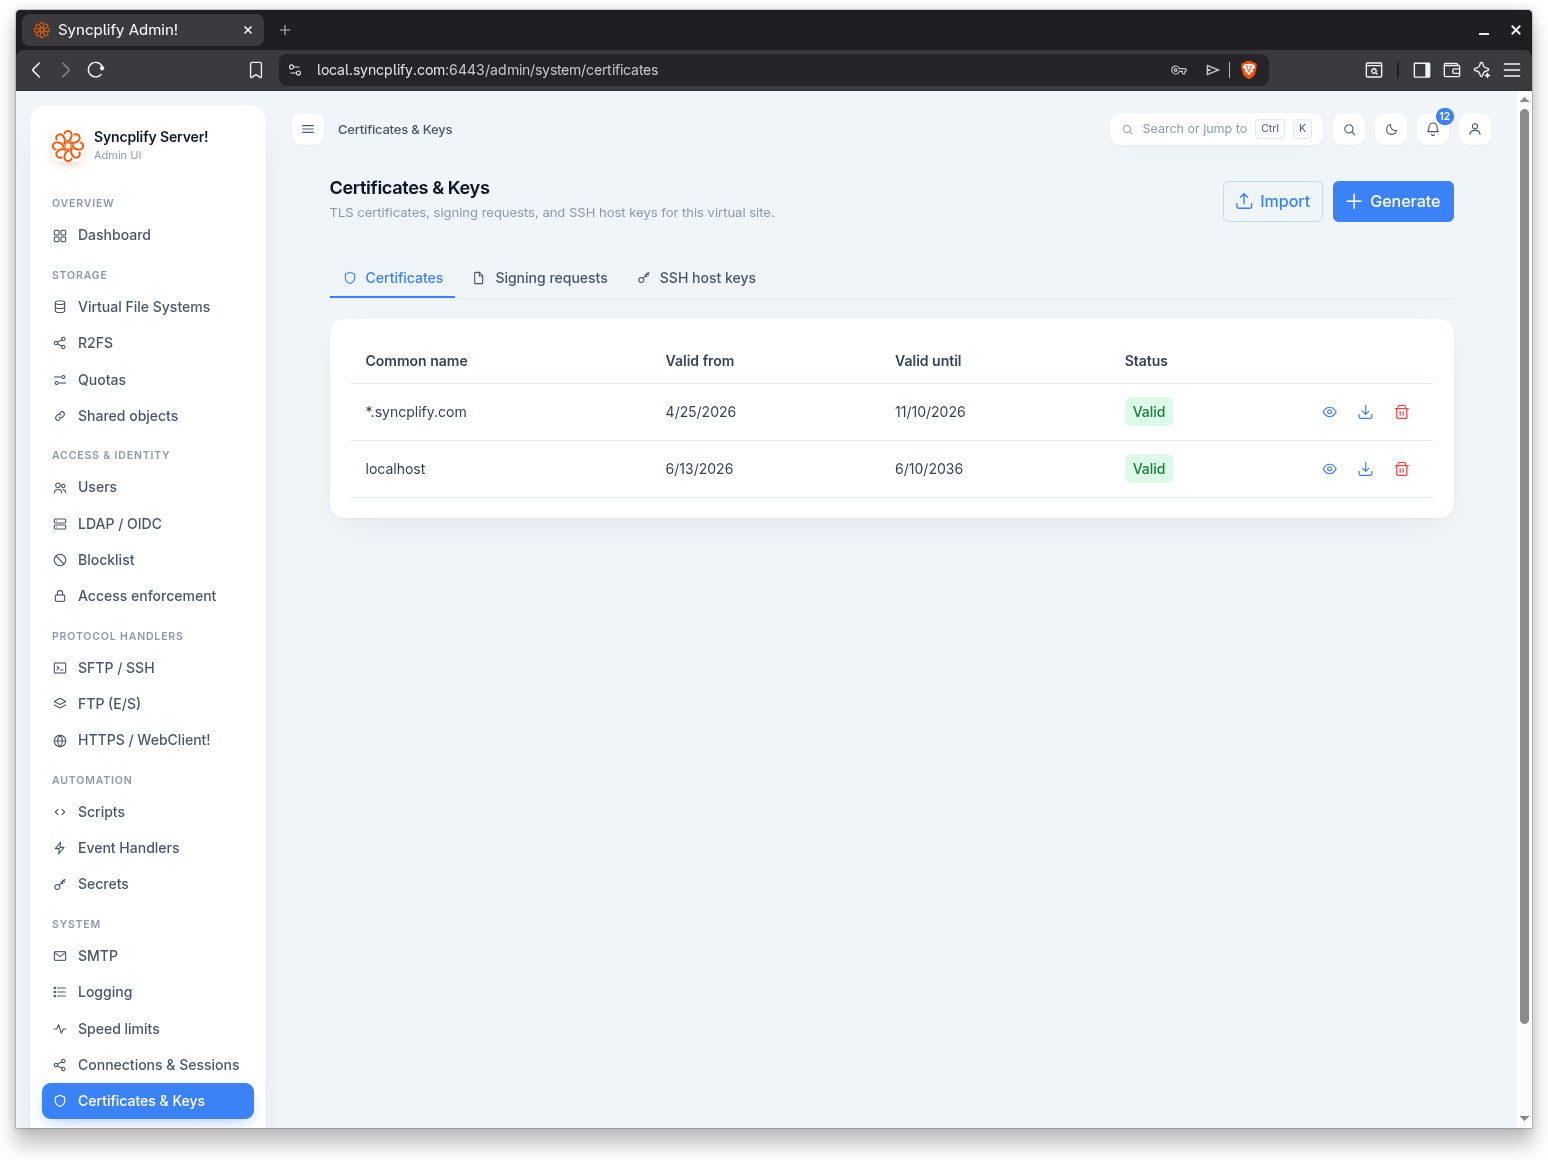
Task: Collapse the sidebar with hamburger button
Action: tap(308, 129)
